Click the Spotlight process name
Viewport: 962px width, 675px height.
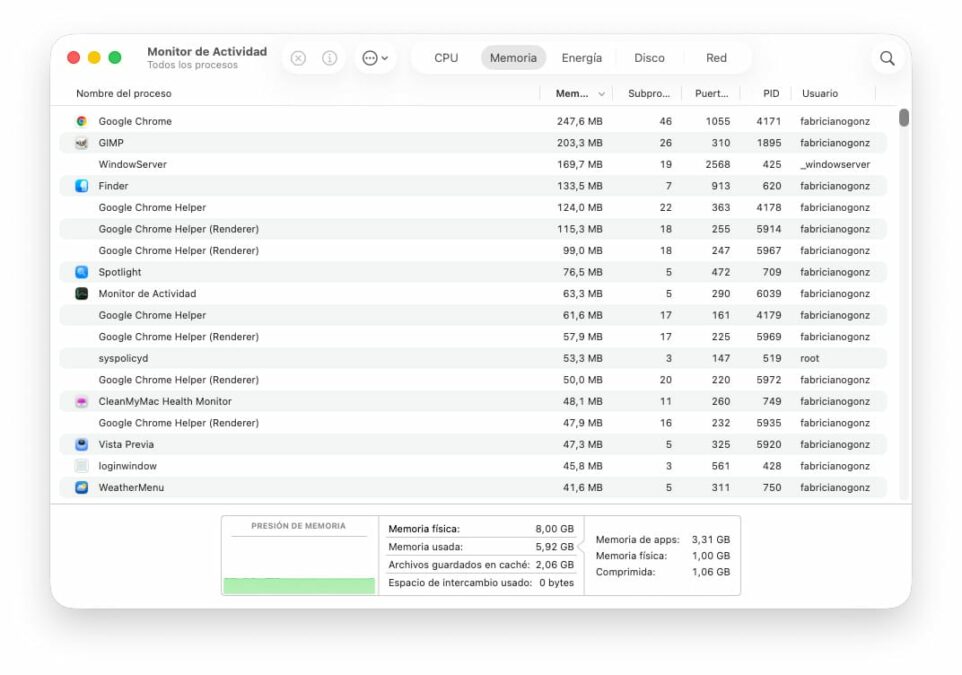tap(120, 272)
